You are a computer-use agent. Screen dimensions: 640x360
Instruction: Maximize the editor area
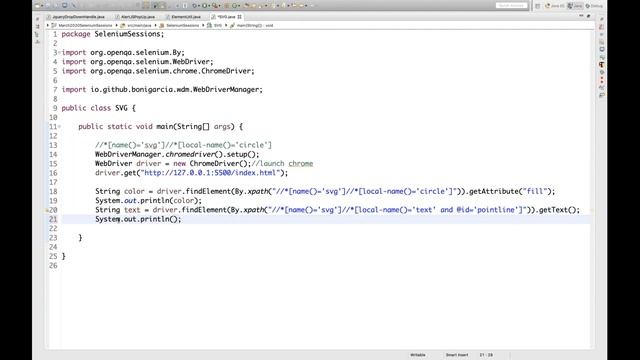(588, 16)
